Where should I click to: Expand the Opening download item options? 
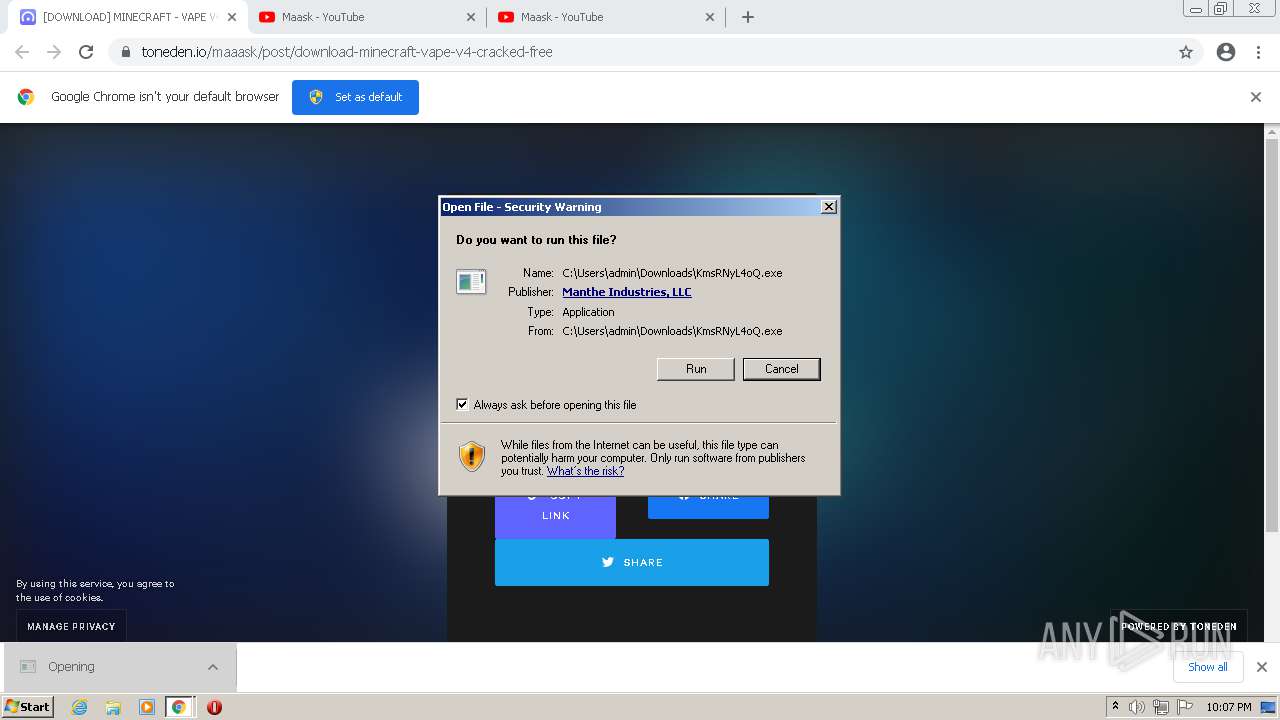(x=213, y=667)
